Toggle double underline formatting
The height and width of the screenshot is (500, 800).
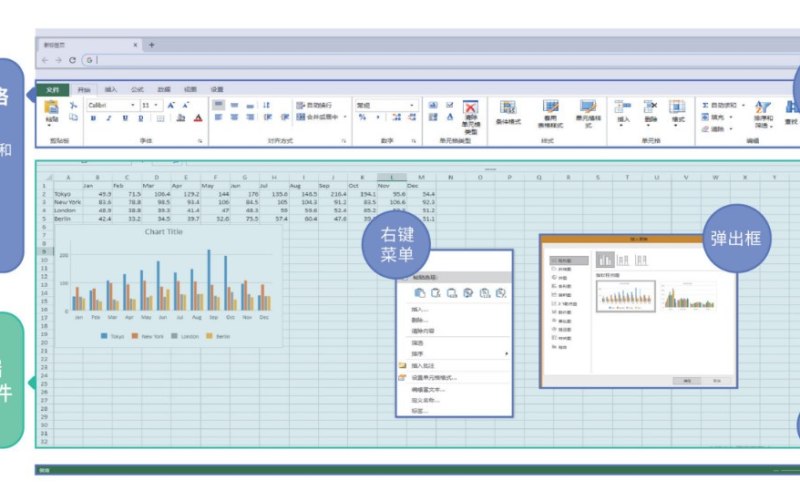point(141,118)
